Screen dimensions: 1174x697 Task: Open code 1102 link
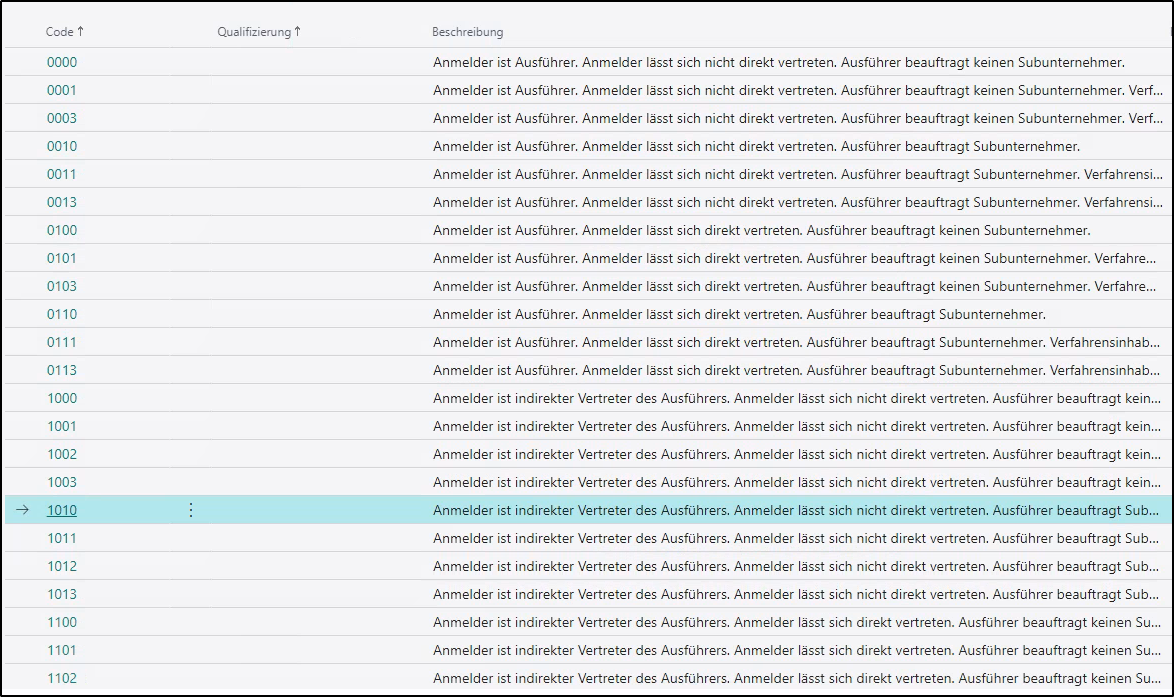[x=62, y=678]
